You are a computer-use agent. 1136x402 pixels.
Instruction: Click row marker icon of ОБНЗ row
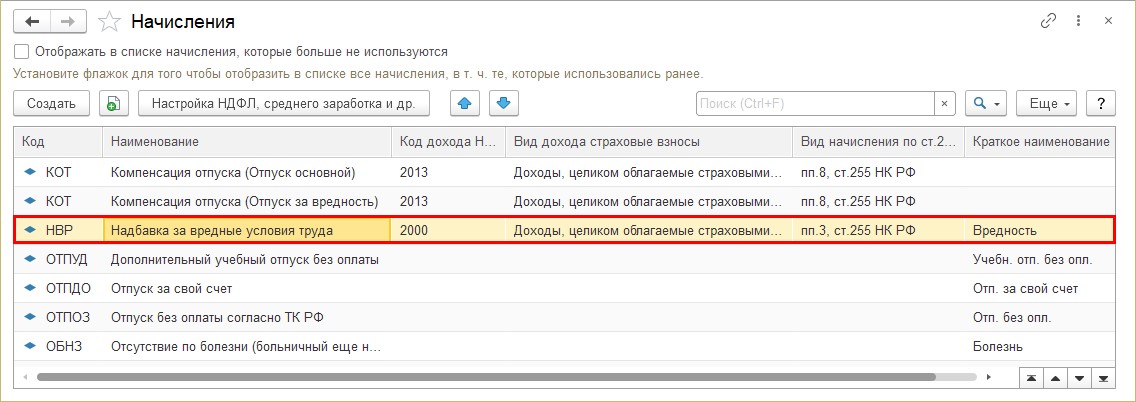[30, 346]
